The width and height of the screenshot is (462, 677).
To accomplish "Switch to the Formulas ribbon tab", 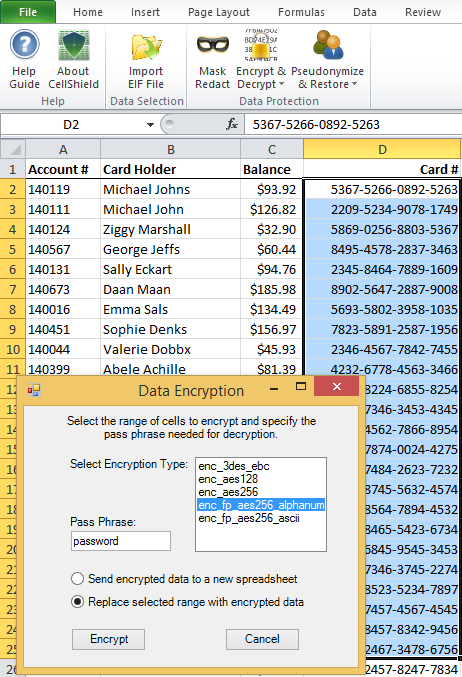I will click(x=301, y=12).
